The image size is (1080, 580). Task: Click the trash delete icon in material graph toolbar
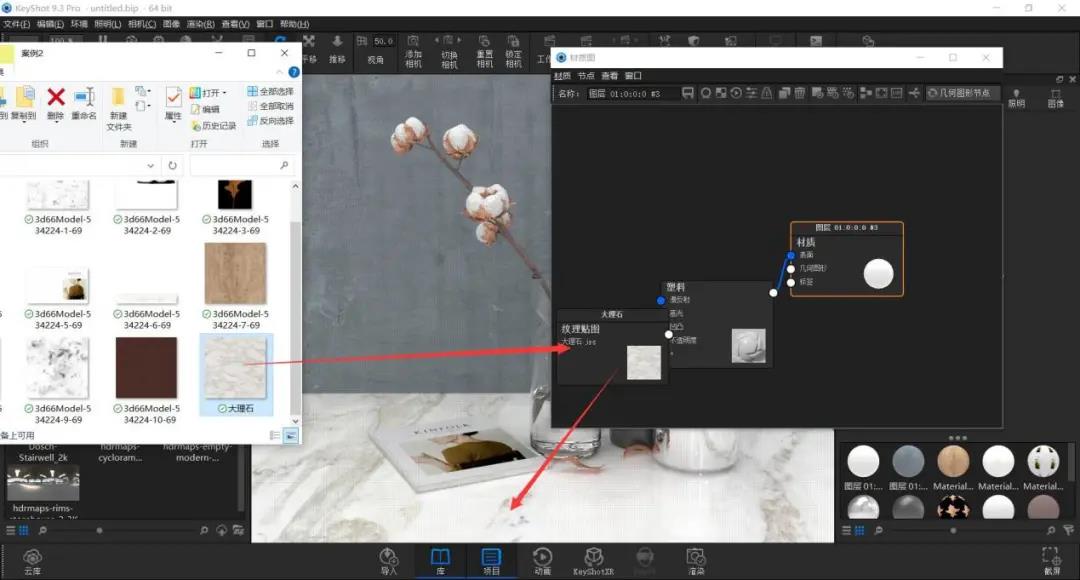[x=800, y=93]
